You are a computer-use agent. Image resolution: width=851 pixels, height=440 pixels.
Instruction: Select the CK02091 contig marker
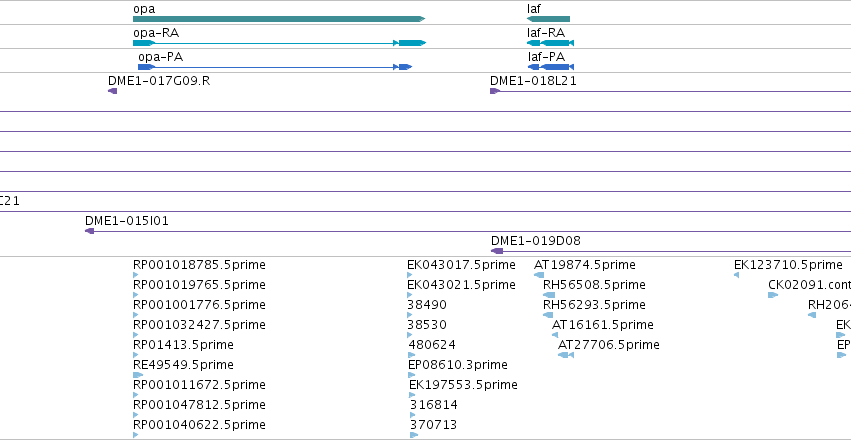(773, 295)
